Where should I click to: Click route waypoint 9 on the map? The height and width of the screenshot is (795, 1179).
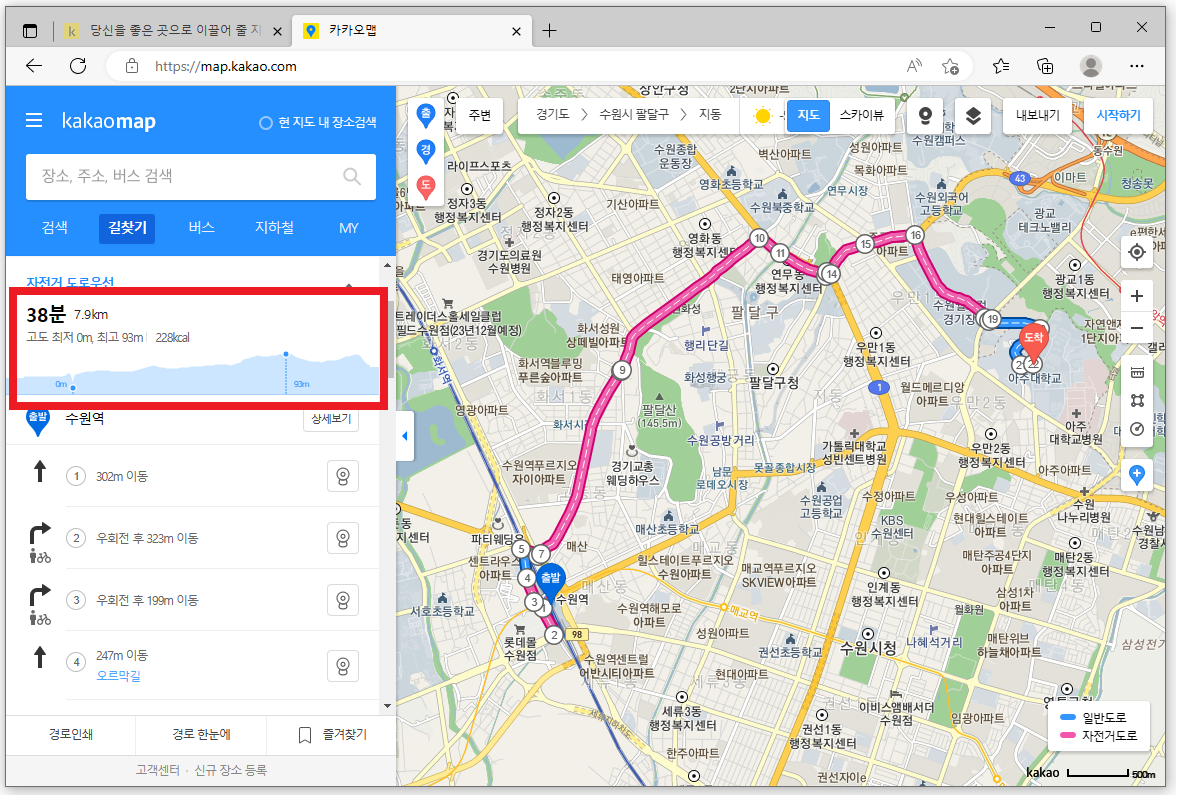click(x=622, y=369)
